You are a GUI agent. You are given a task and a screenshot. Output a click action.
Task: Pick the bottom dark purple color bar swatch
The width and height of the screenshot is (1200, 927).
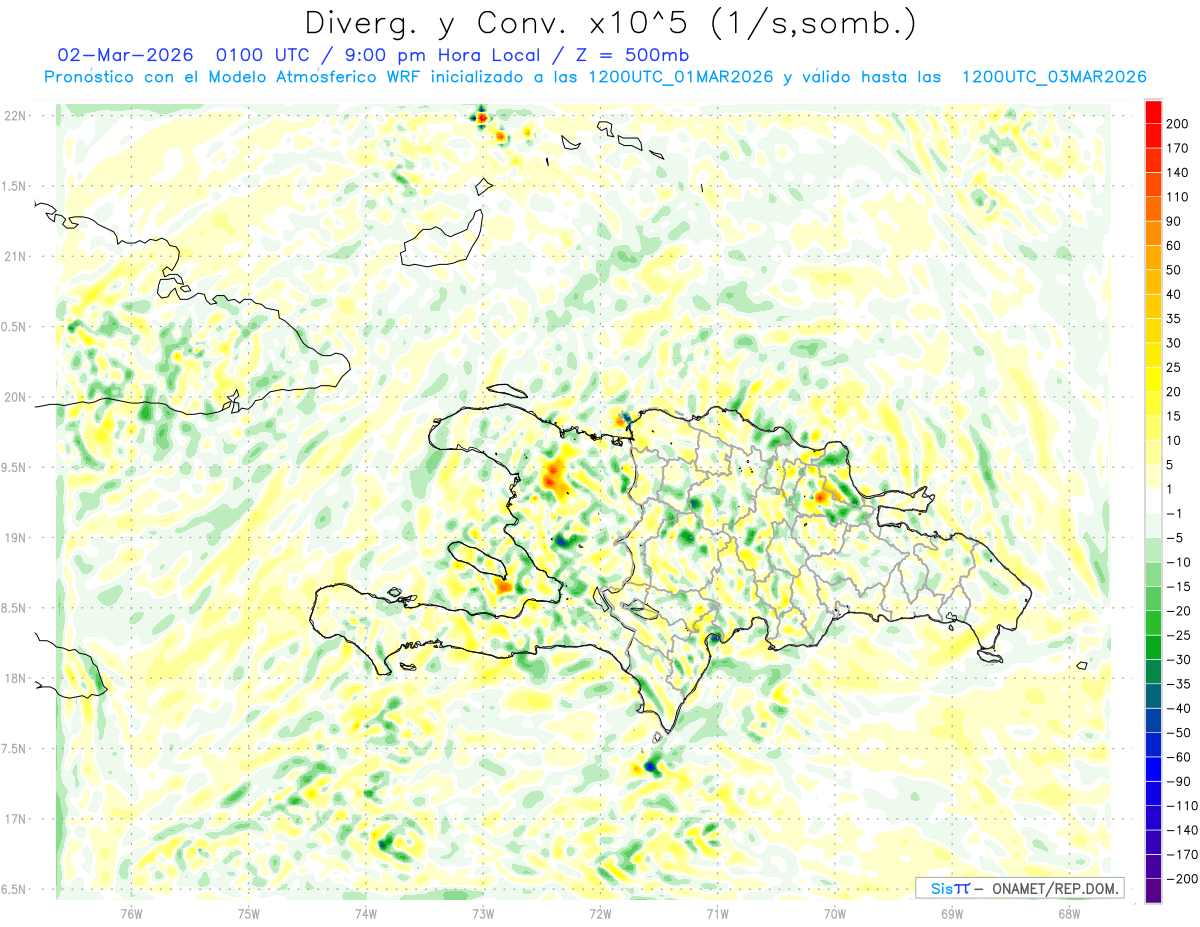[x=1153, y=890]
